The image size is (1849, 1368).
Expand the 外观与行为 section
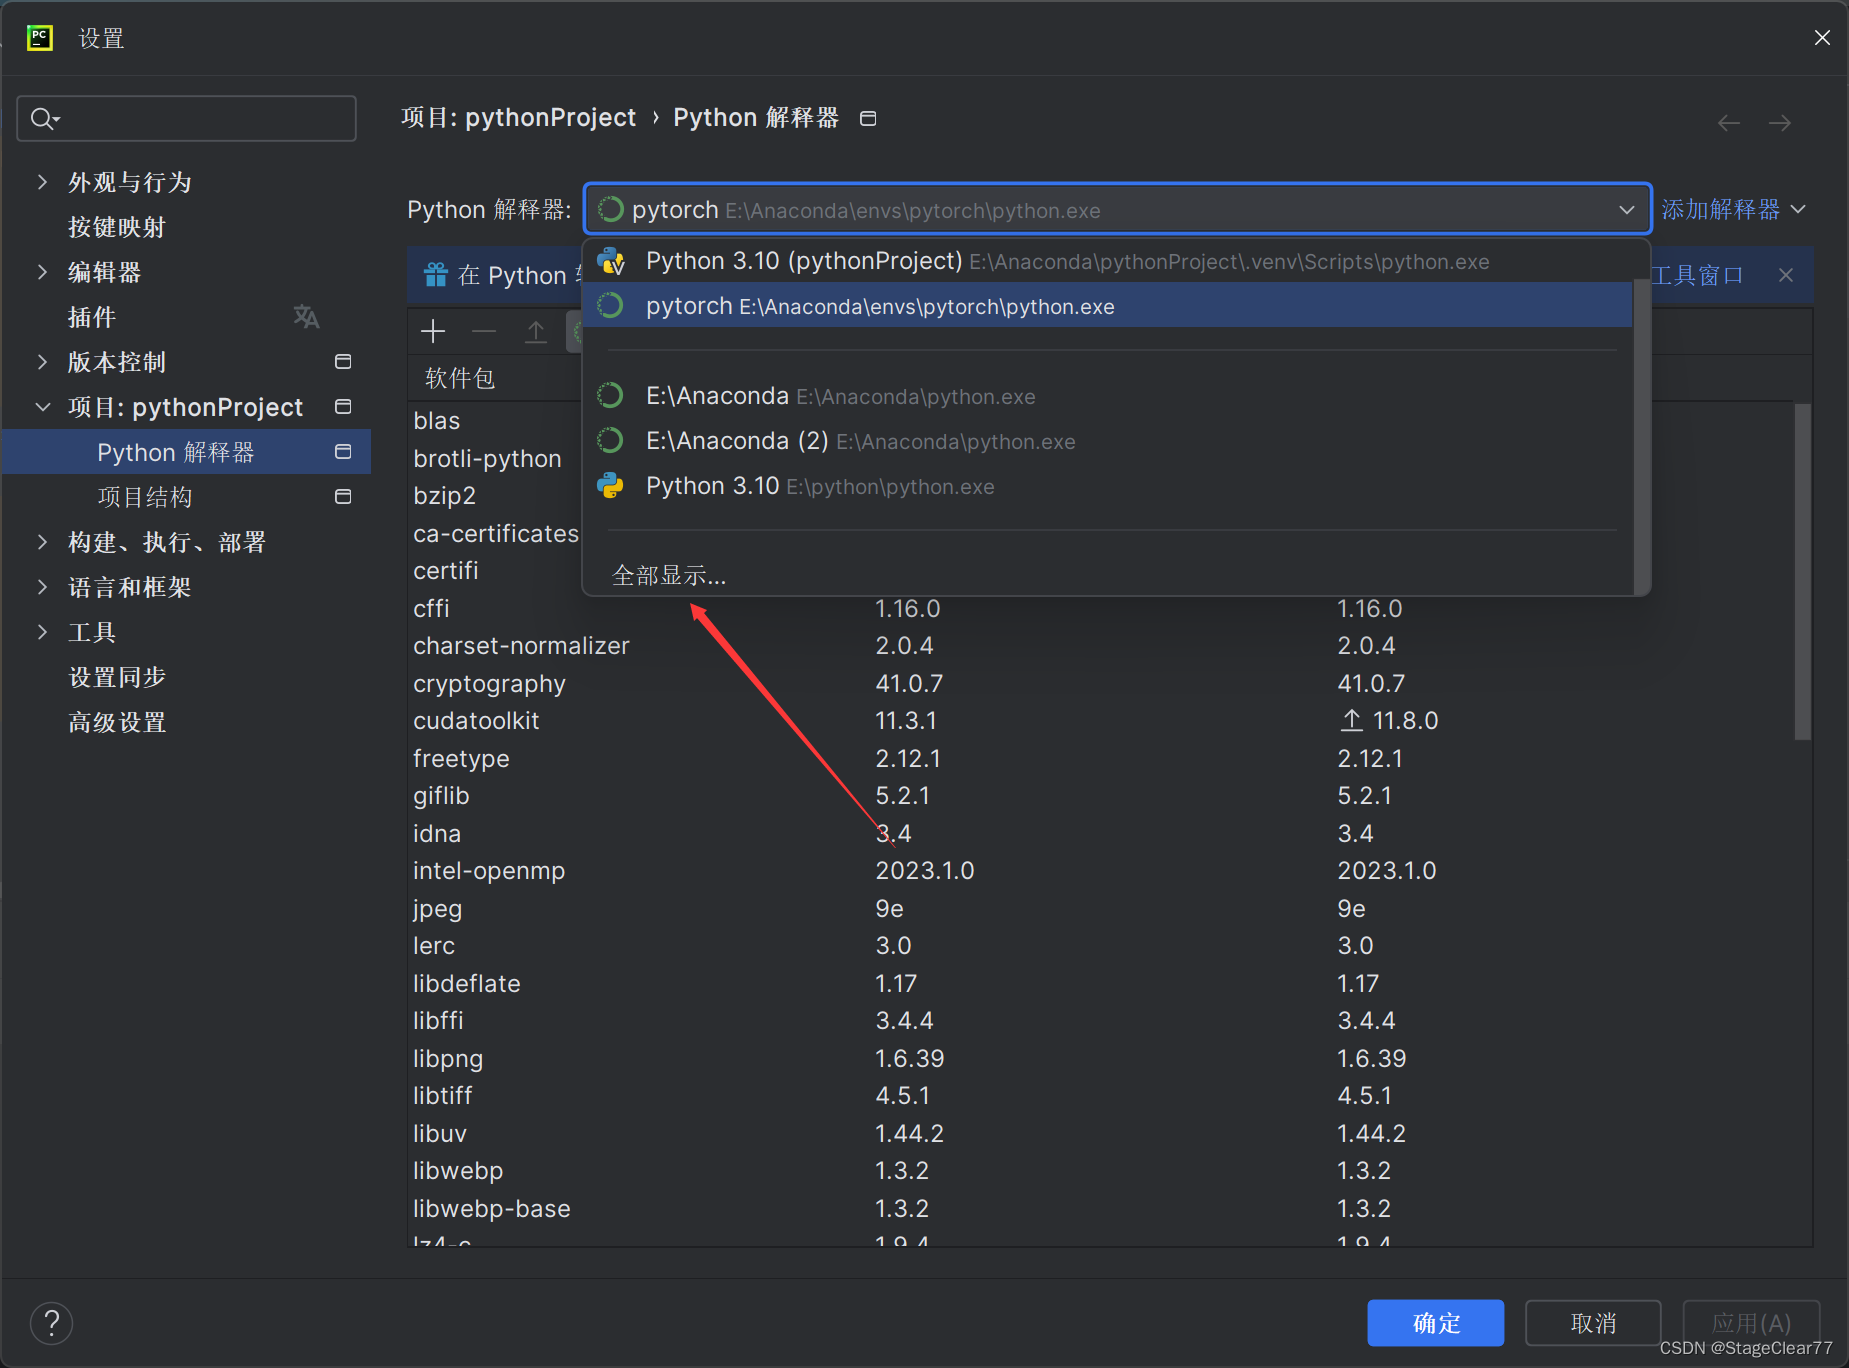42,182
